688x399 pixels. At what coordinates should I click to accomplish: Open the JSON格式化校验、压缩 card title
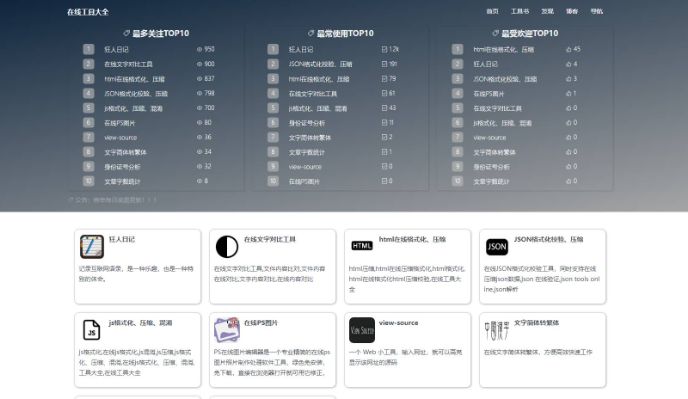548,239
